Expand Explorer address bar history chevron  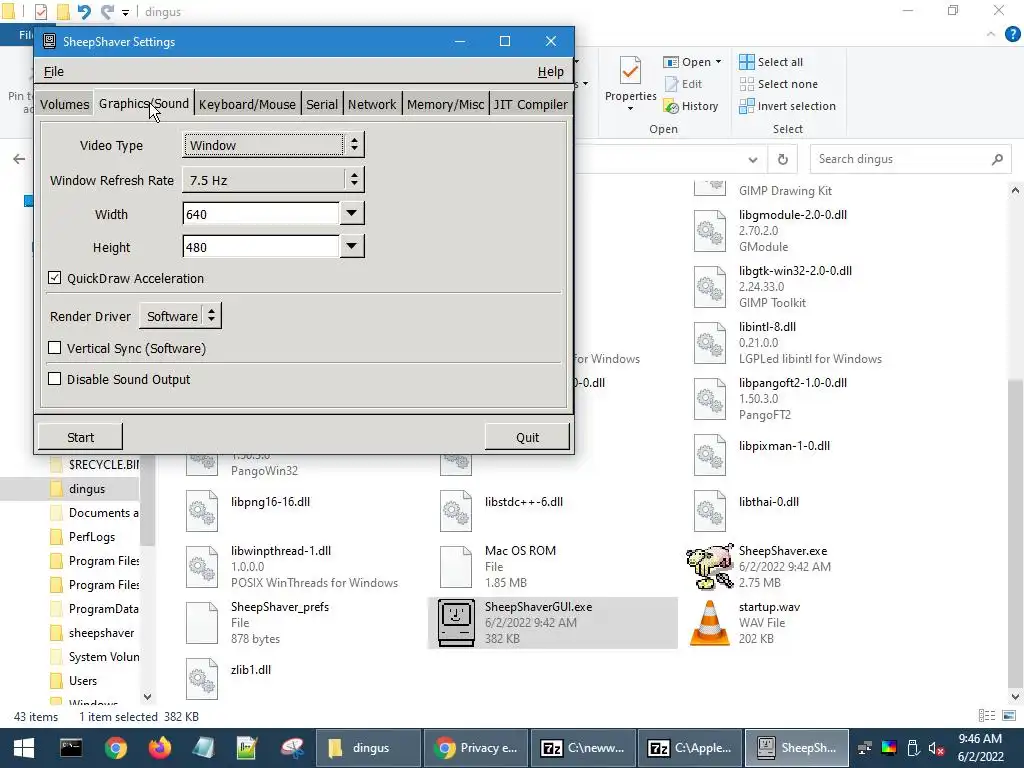tap(753, 159)
